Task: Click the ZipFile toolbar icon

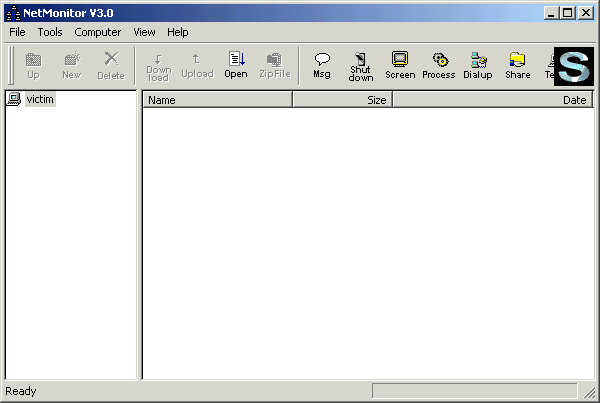Action: point(273,66)
